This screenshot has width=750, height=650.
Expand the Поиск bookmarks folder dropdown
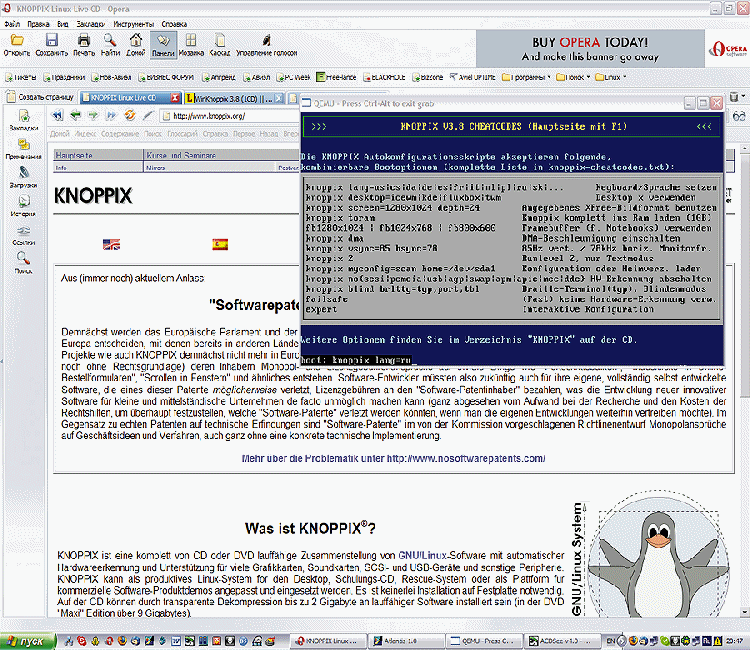pyautogui.click(x=573, y=77)
